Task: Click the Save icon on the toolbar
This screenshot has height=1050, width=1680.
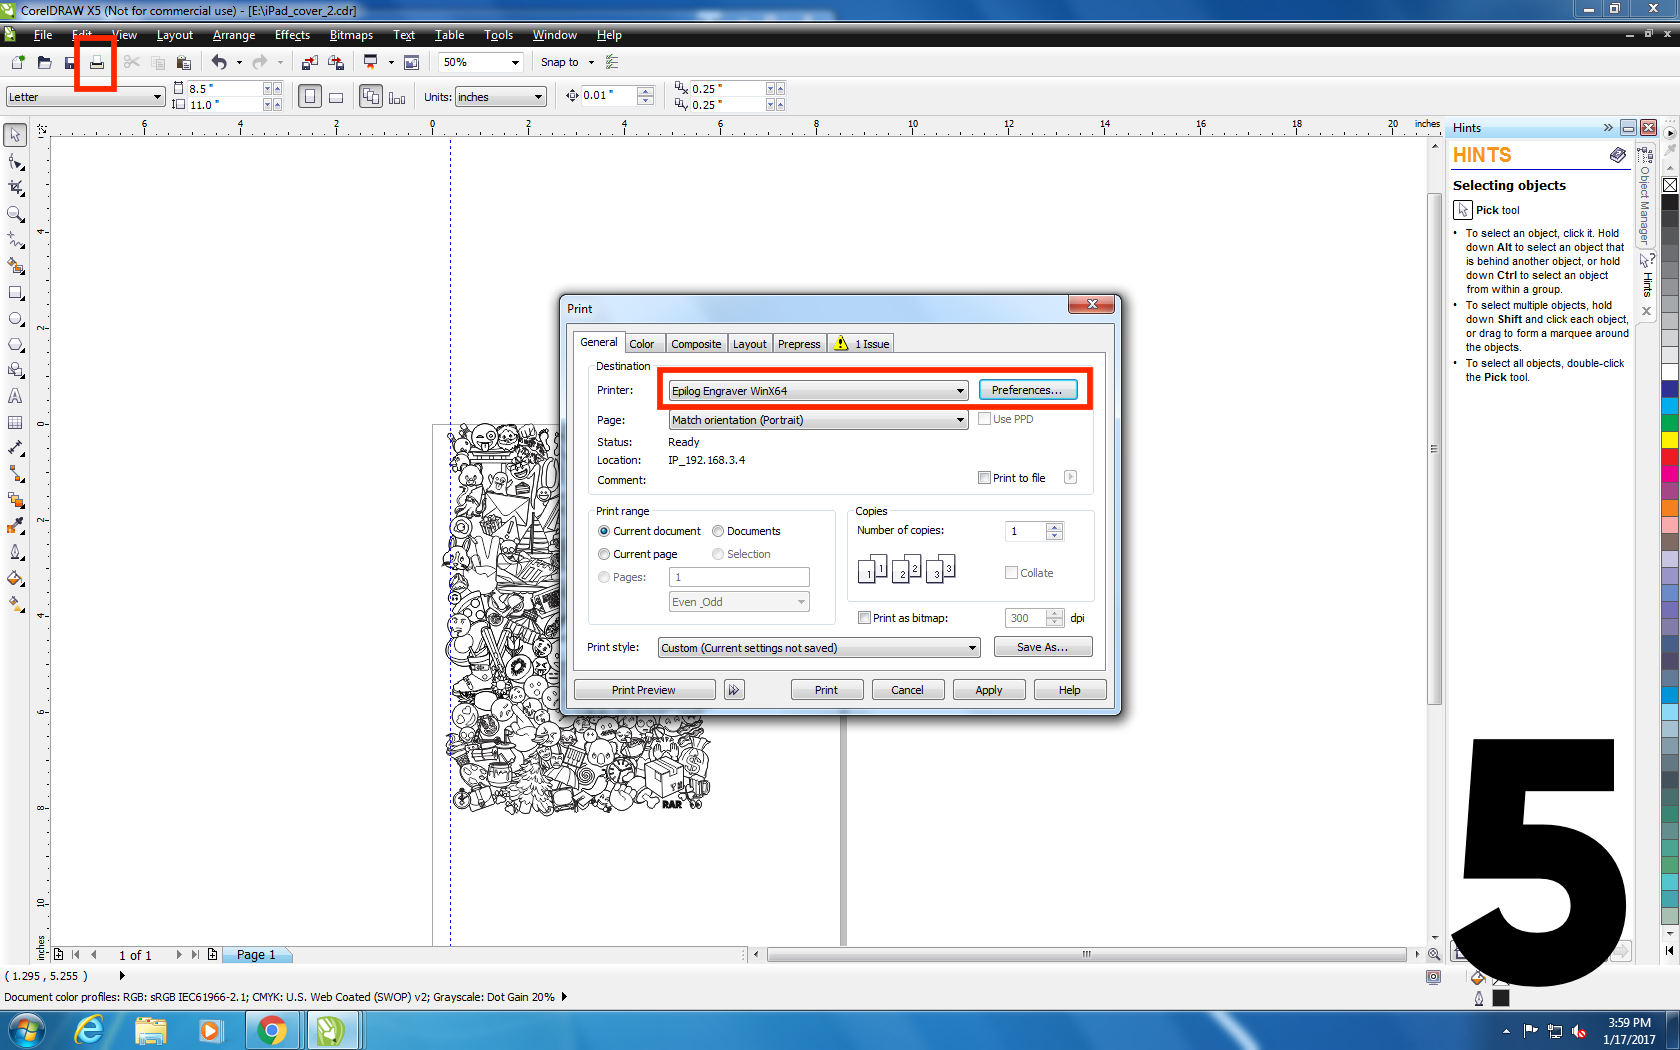Action: (x=70, y=62)
